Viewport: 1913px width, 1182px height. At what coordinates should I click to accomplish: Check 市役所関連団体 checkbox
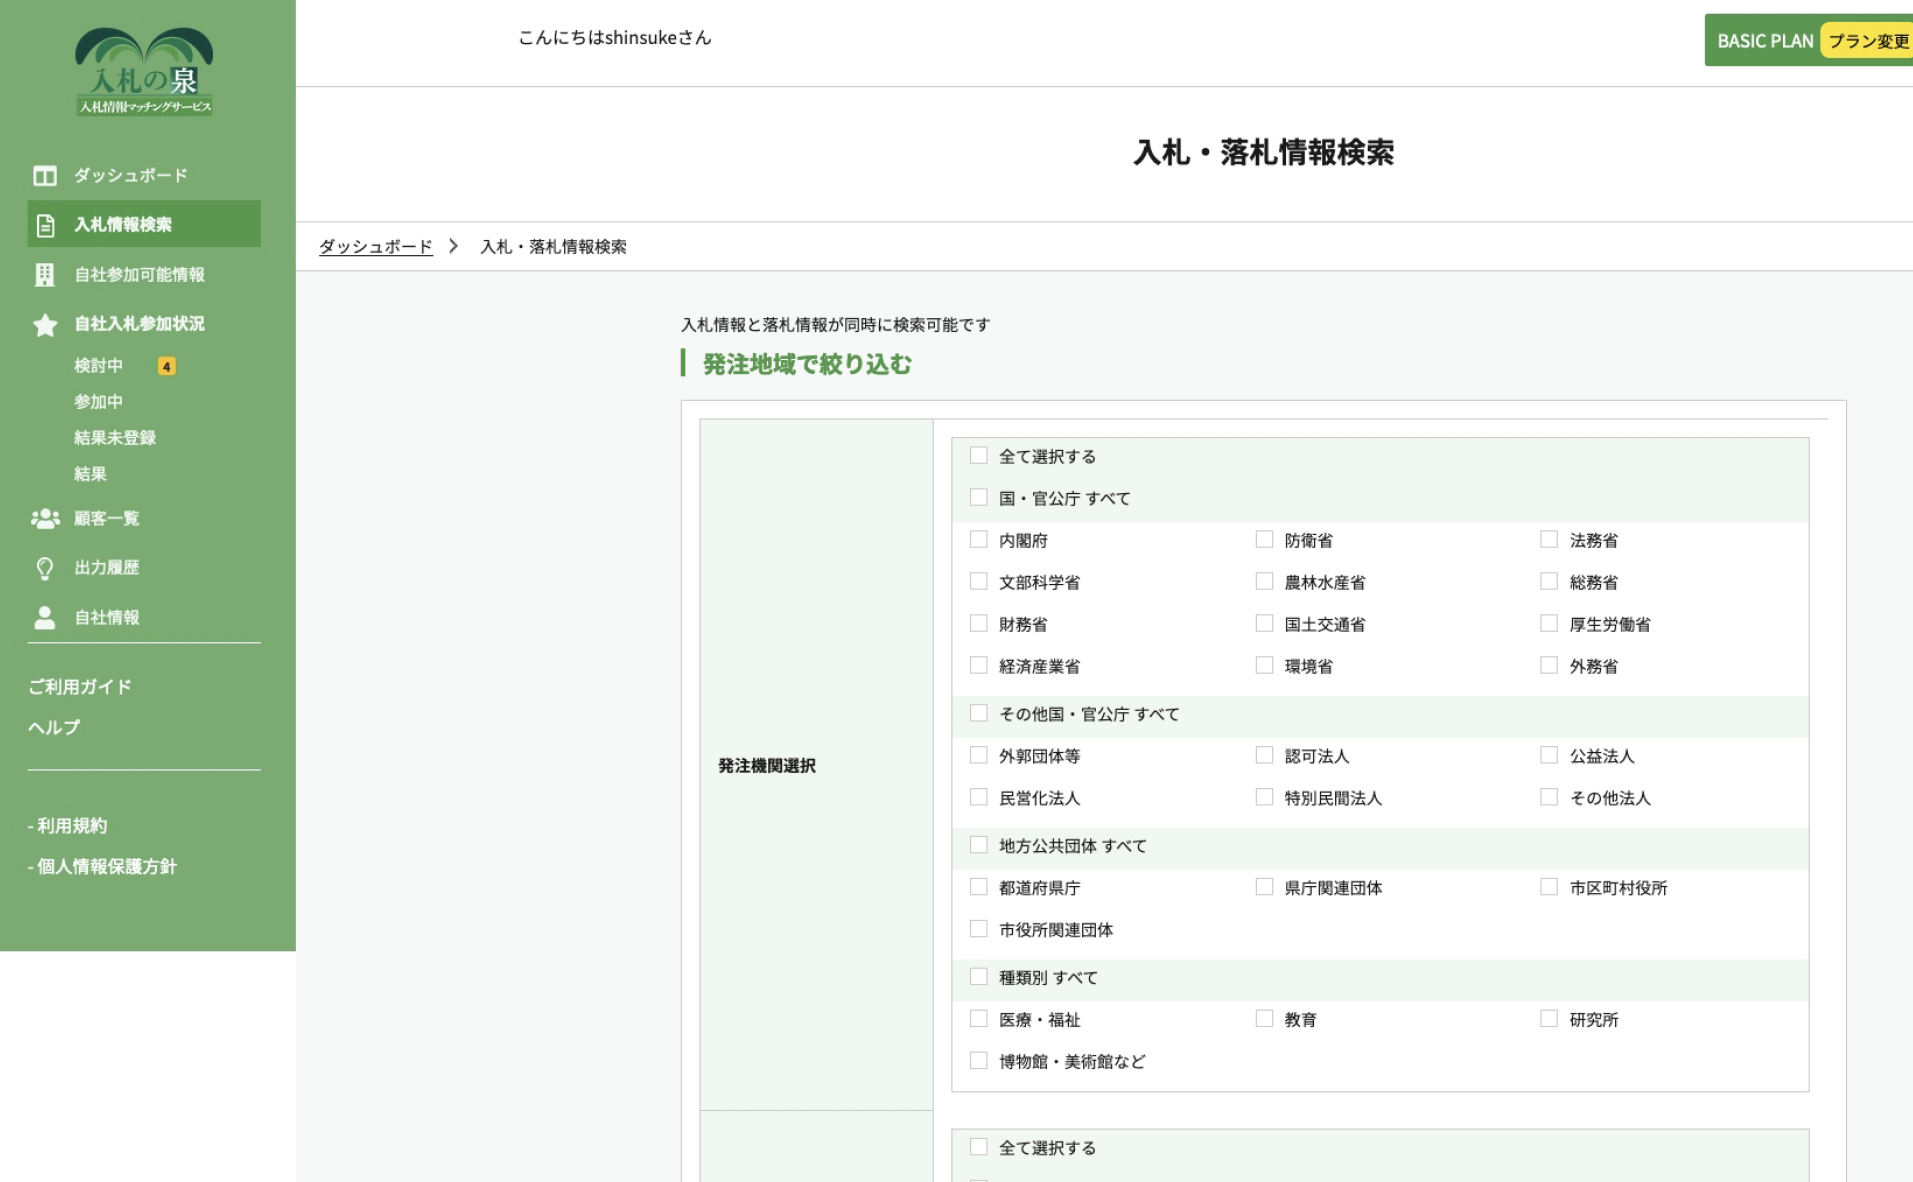979,930
